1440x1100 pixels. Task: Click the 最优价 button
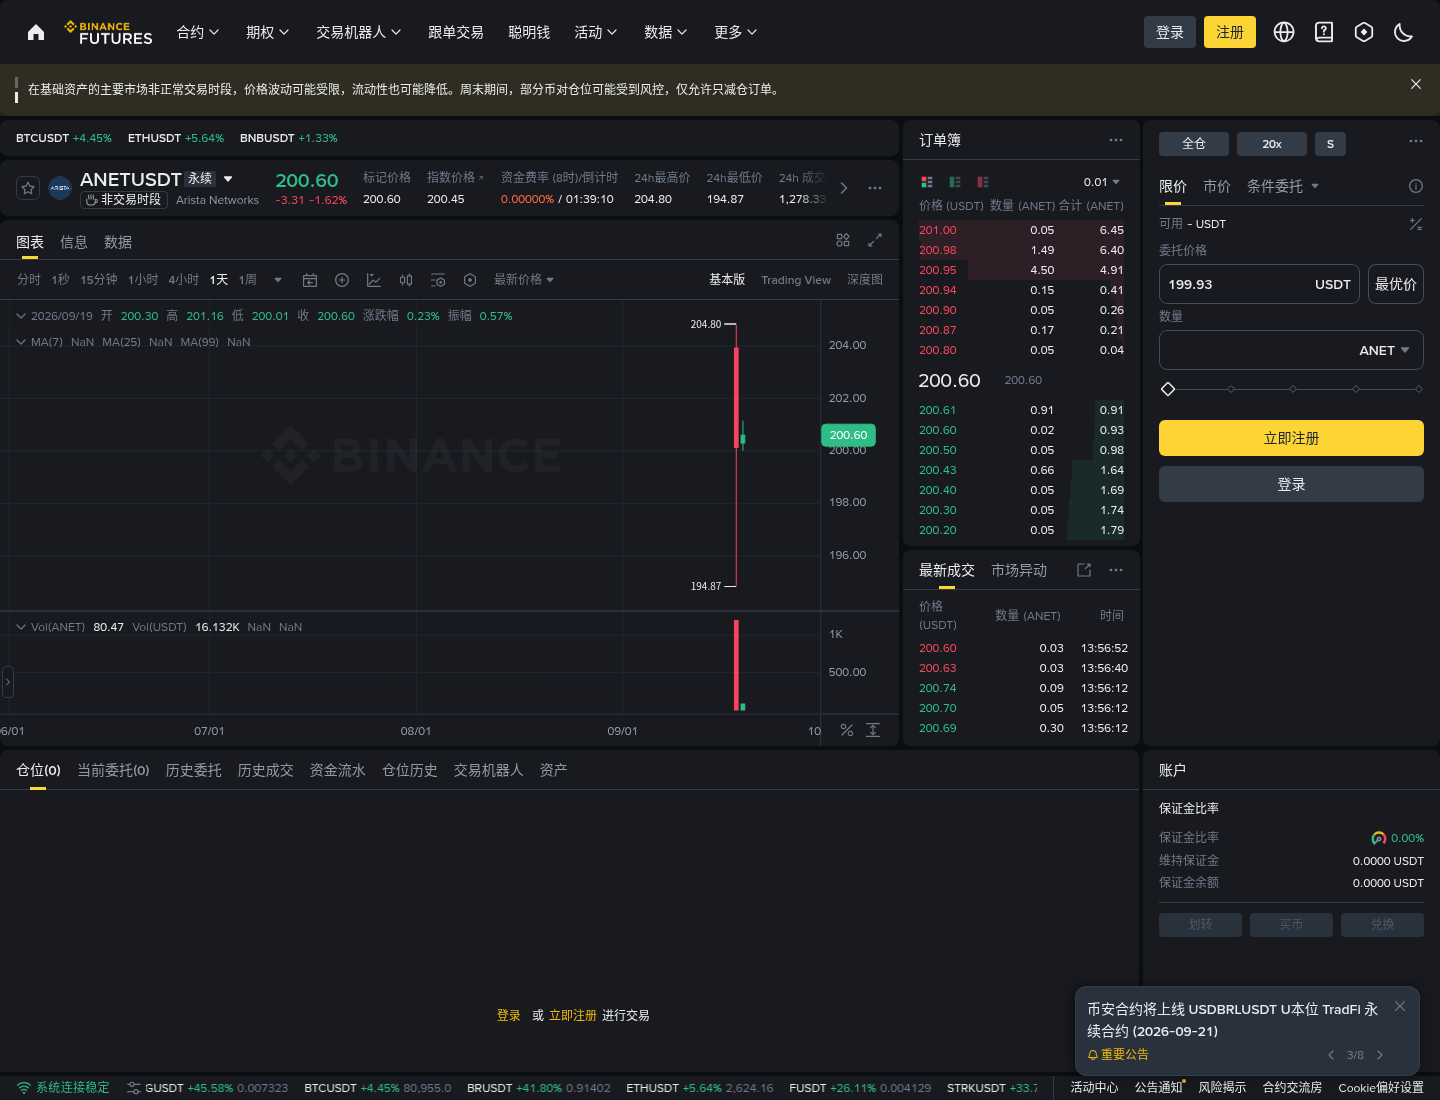(1396, 284)
